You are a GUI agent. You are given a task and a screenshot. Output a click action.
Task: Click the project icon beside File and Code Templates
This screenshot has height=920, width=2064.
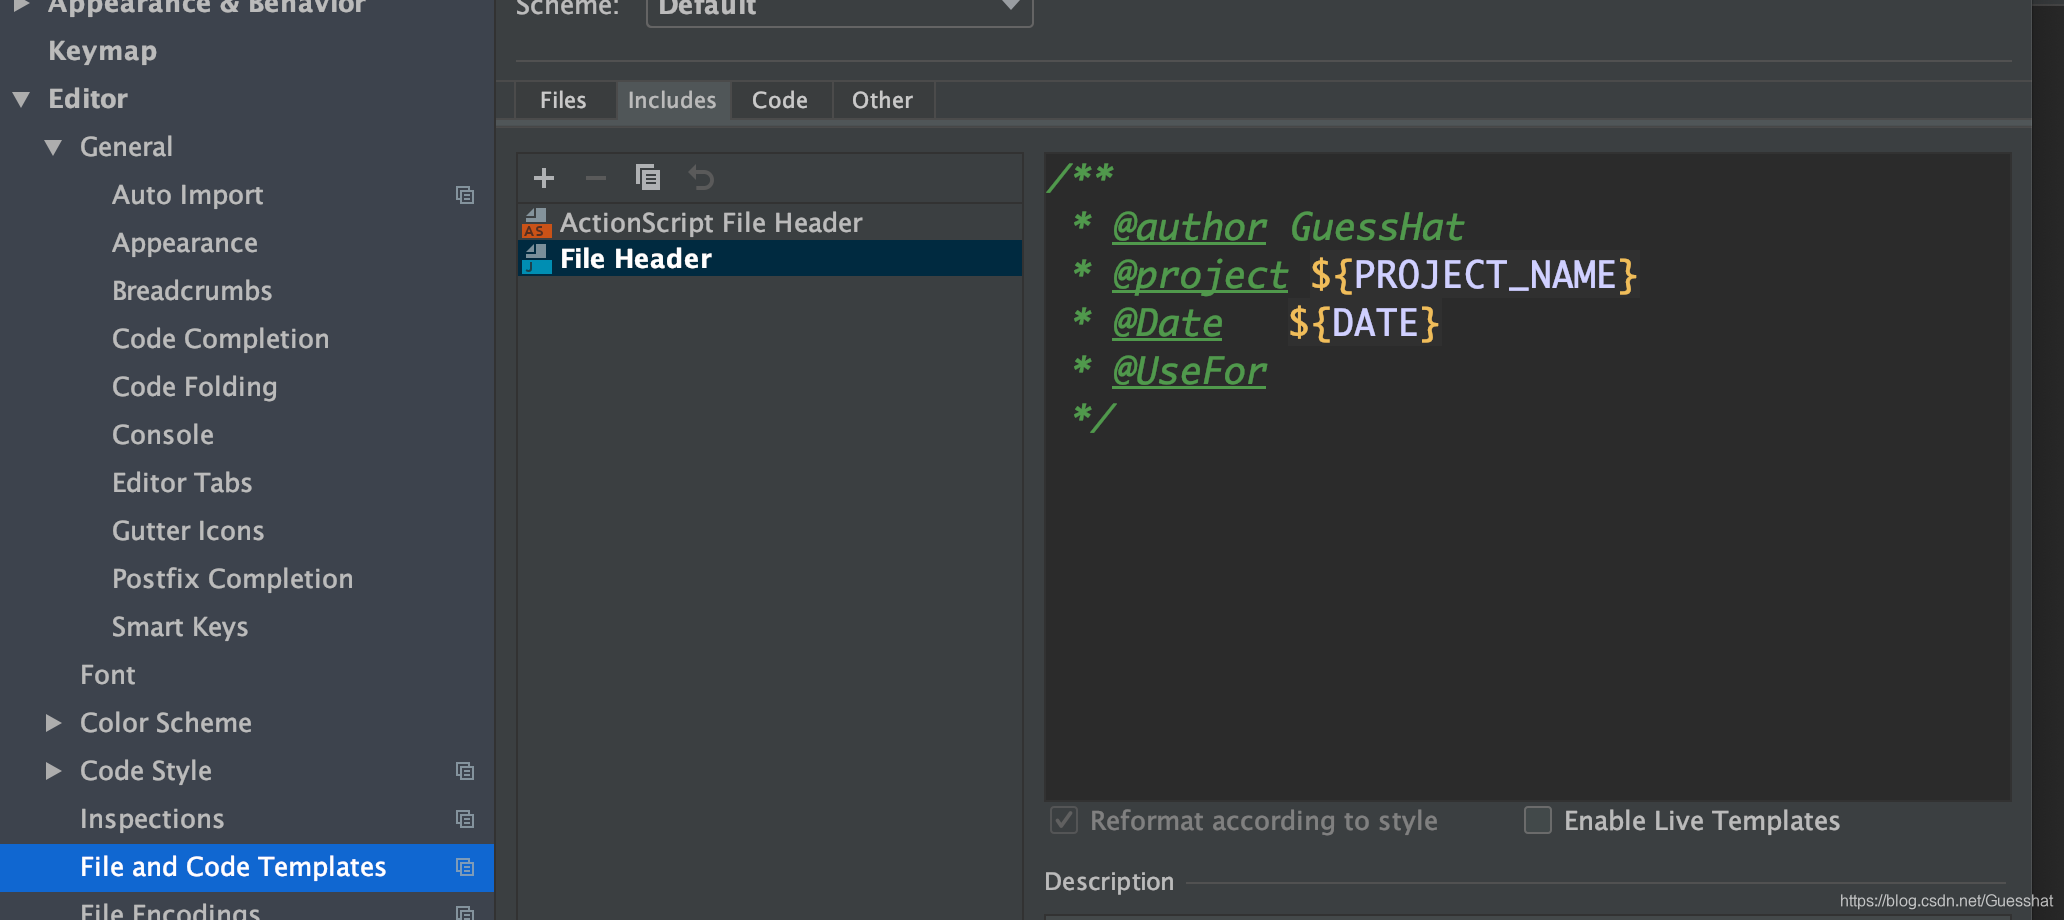point(465,867)
